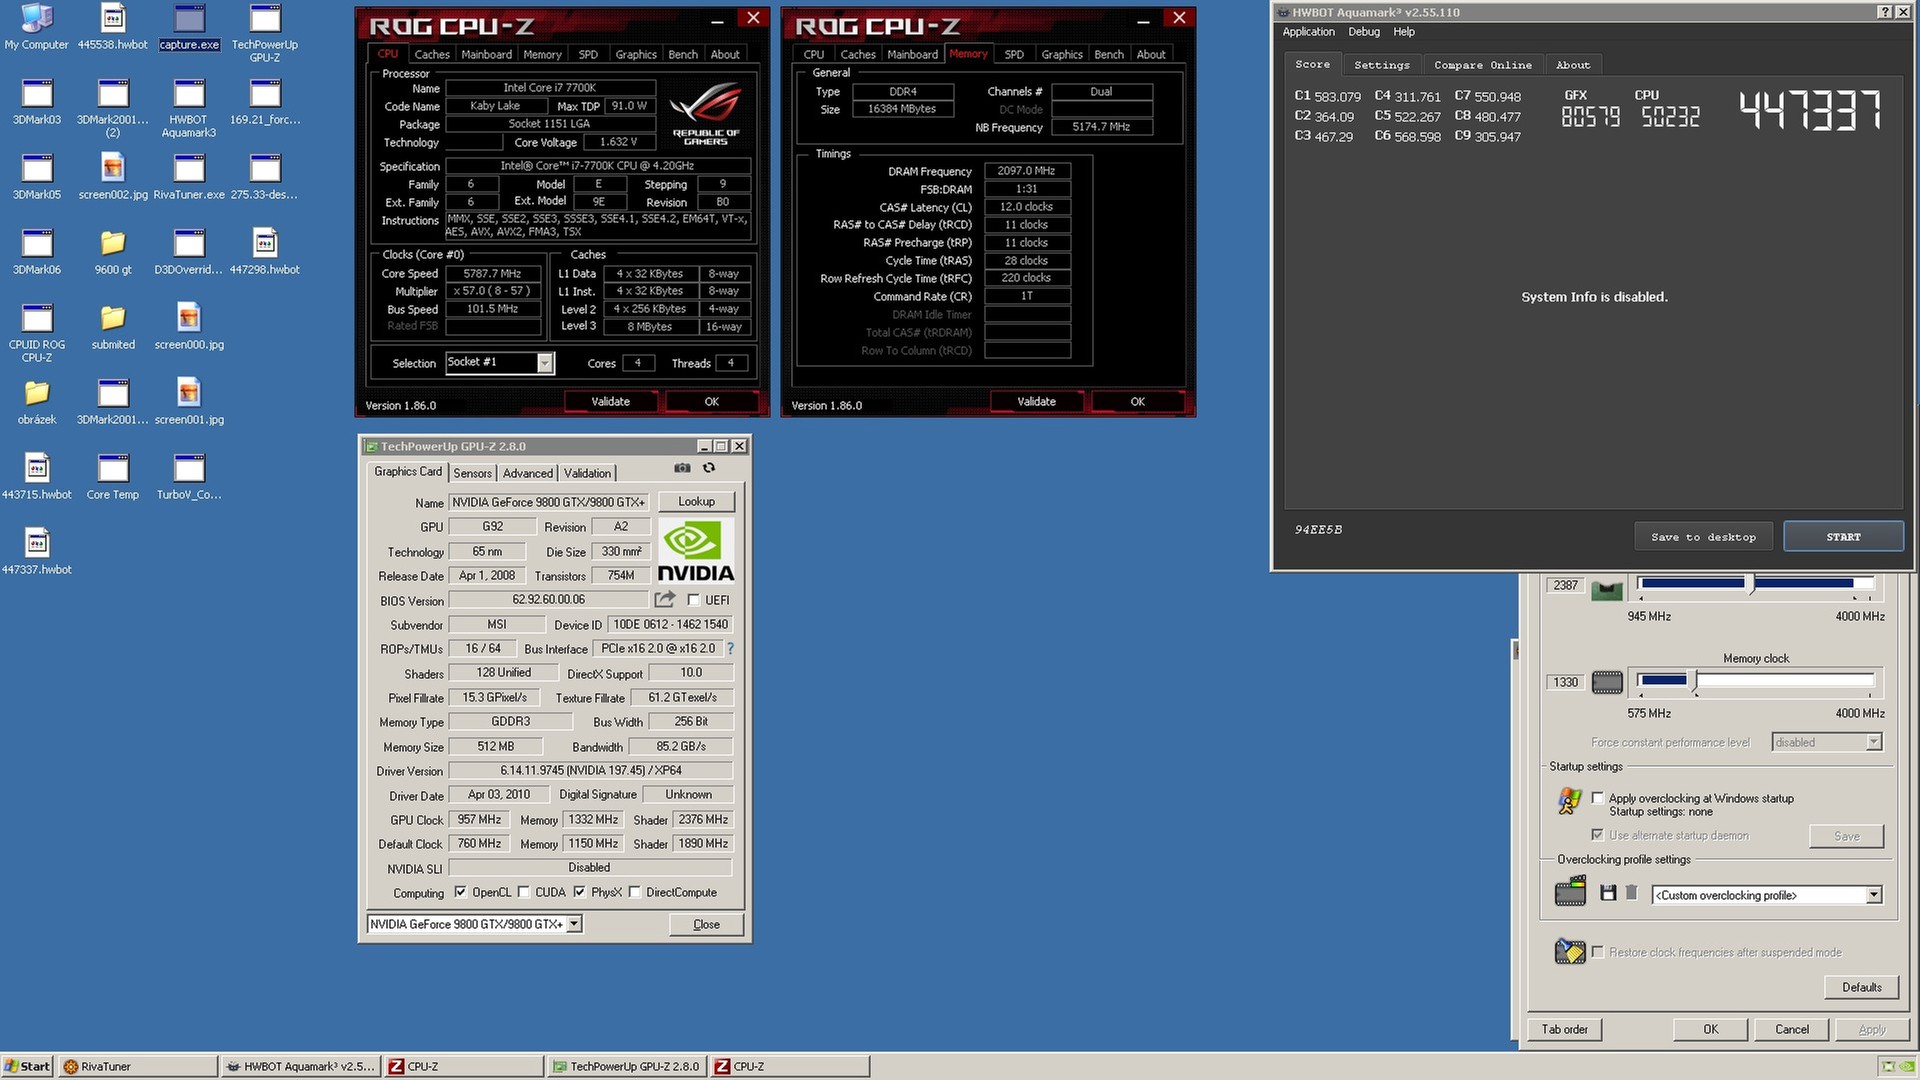The image size is (1920, 1080).
Task: Click HWBOT Aquamark taskbar button
Action: click(x=300, y=1066)
